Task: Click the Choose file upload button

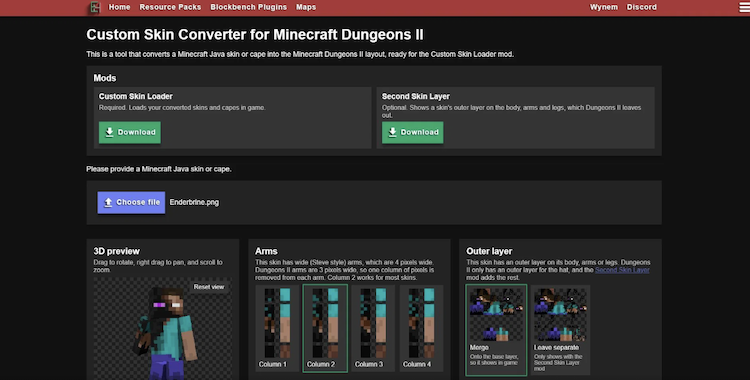Action: tap(132, 202)
